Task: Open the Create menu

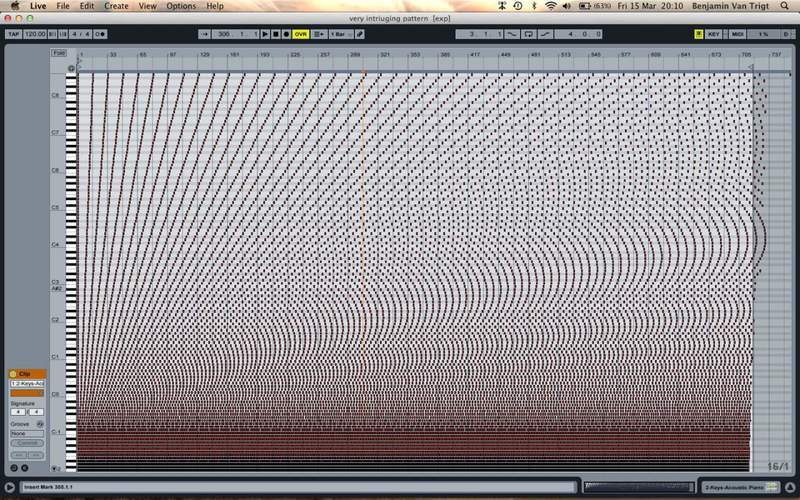Action: 116,6
